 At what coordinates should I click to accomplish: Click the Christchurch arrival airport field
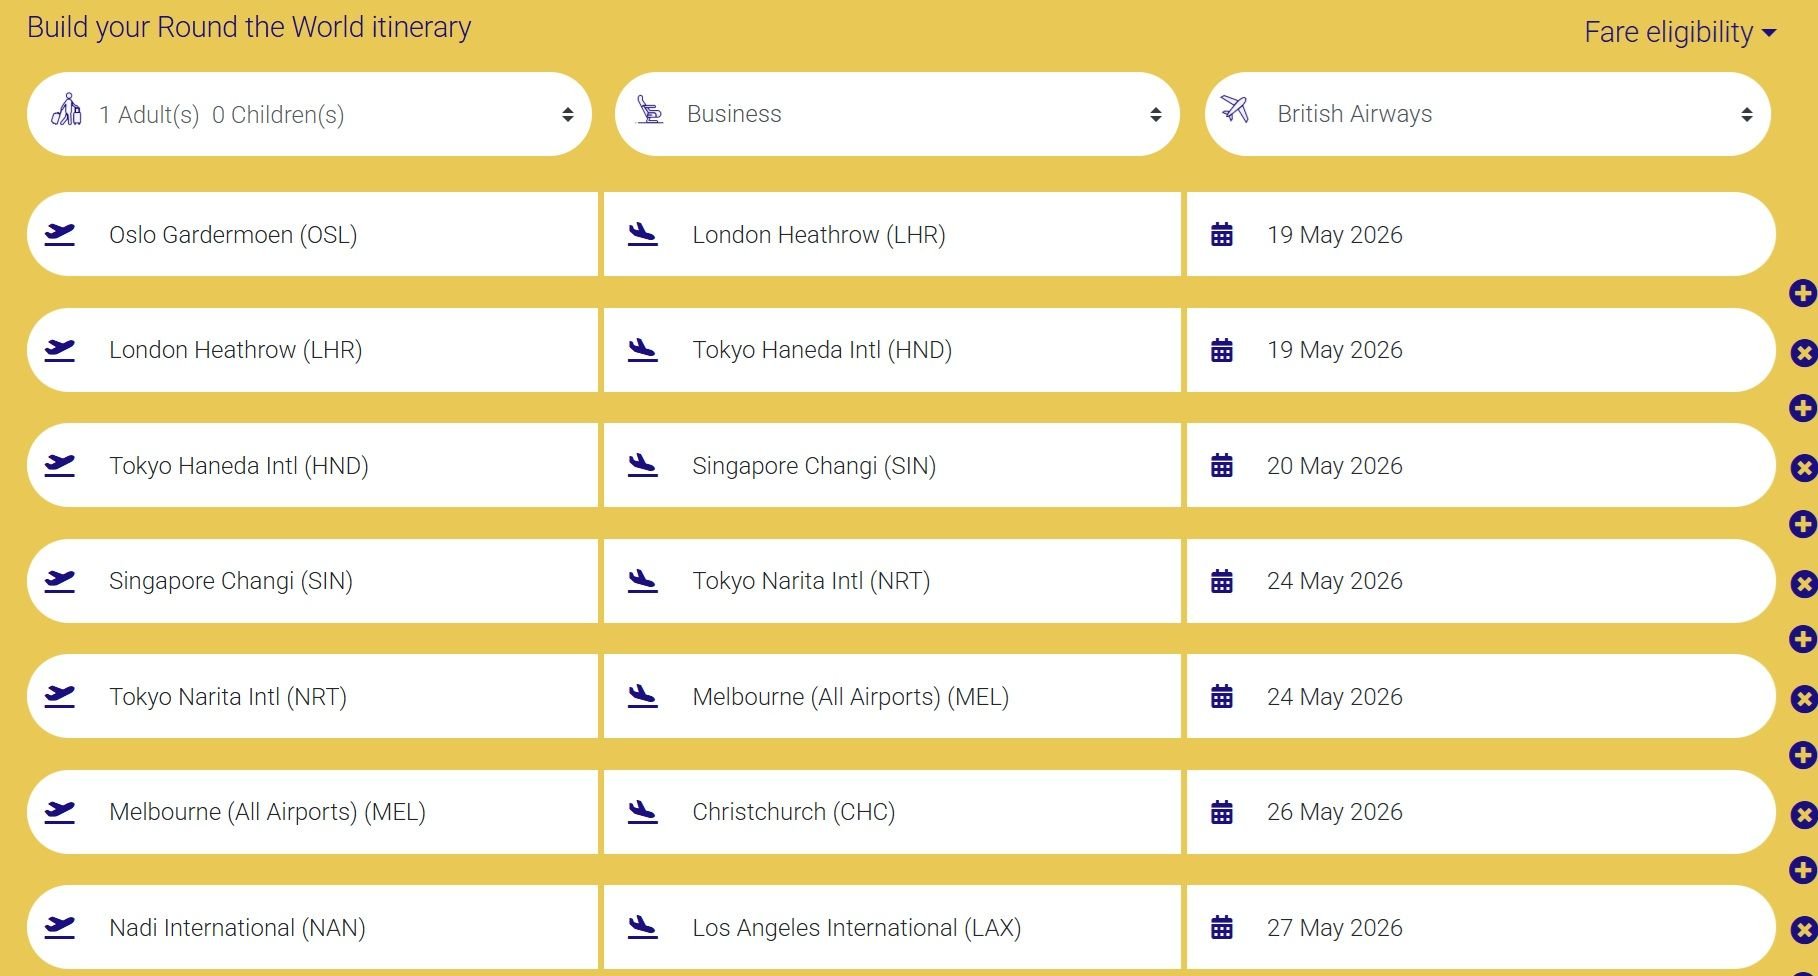click(x=890, y=812)
